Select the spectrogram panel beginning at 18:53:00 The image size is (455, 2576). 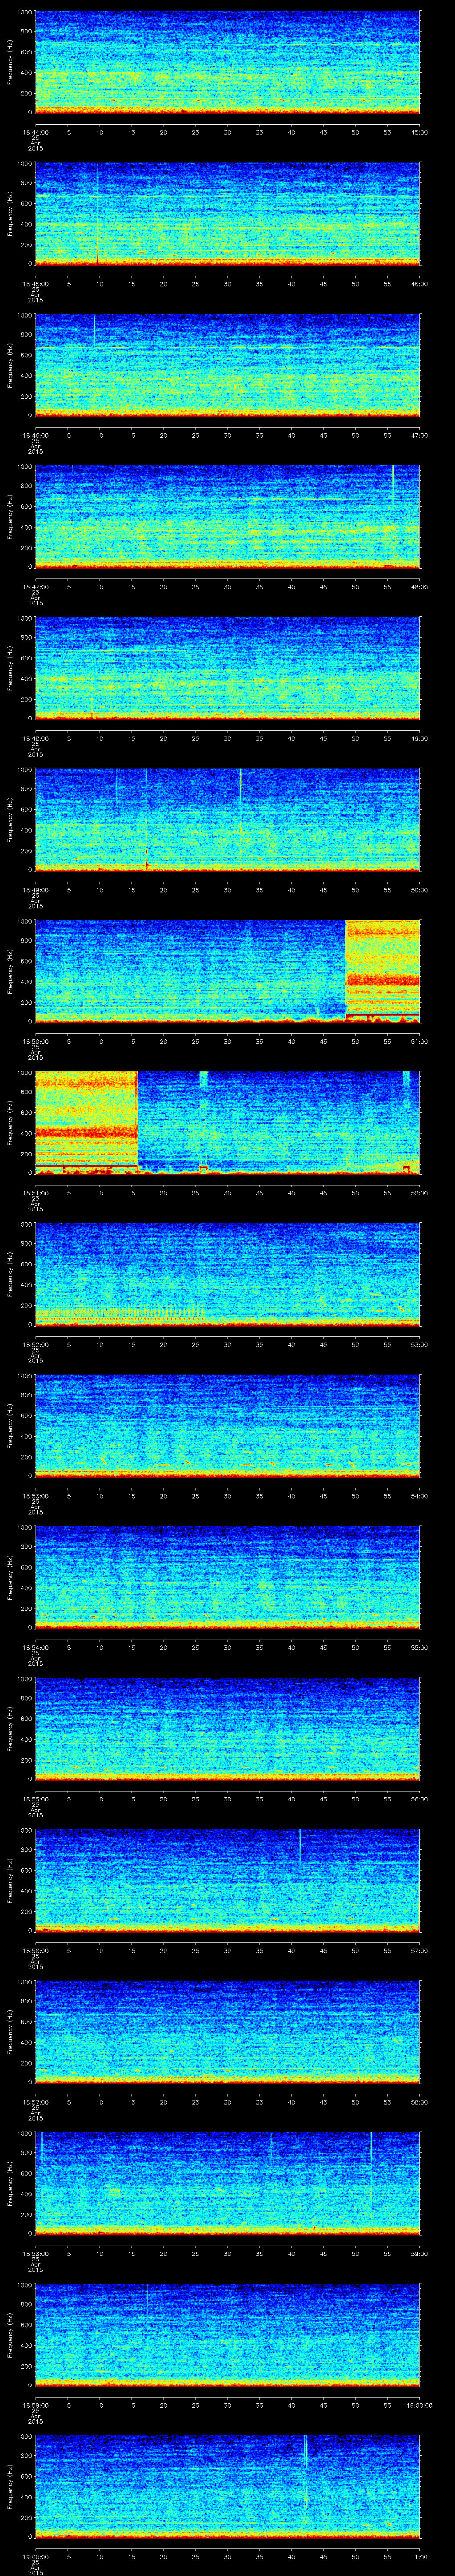pyautogui.click(x=227, y=1426)
